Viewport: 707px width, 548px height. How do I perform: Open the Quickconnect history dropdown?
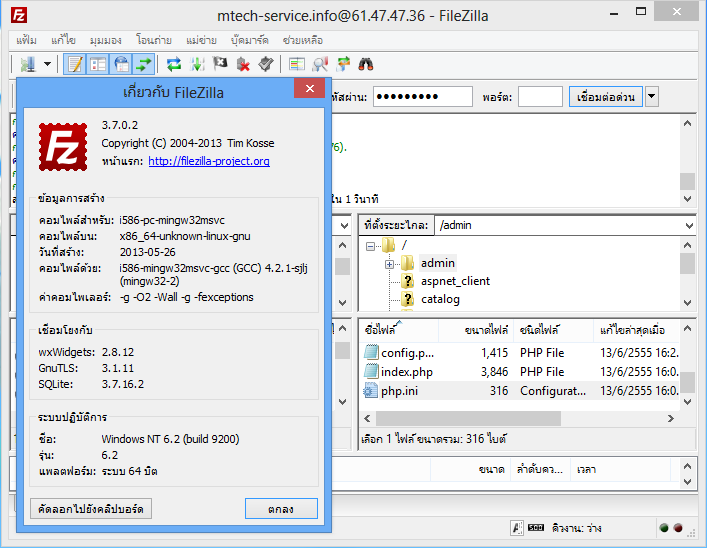(x=652, y=97)
